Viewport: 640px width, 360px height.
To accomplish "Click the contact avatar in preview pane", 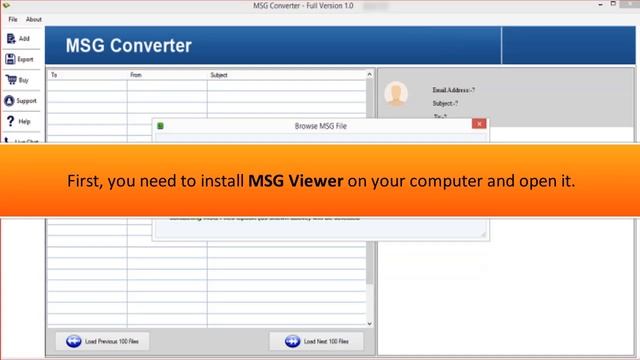I will tap(396, 94).
